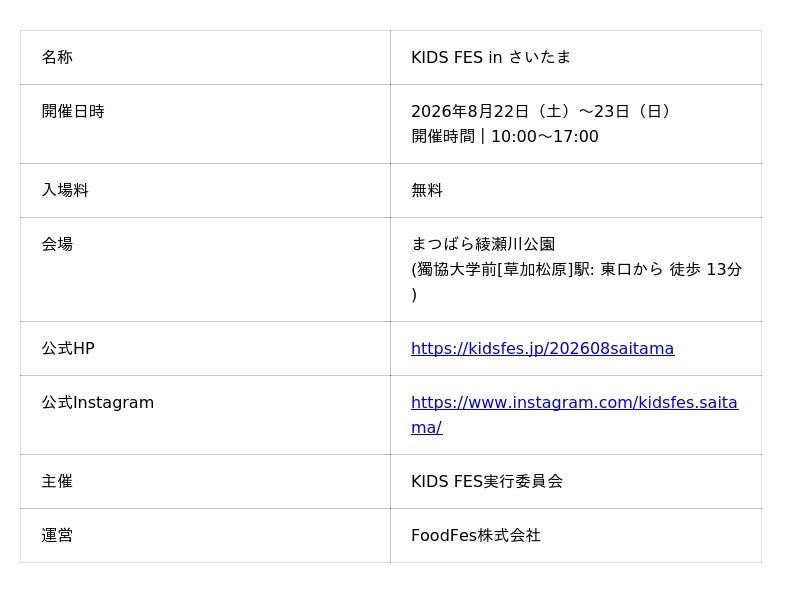Select the KIDS FES実行委員会 organizer text
This screenshot has width=800, height=593.
coord(487,481)
